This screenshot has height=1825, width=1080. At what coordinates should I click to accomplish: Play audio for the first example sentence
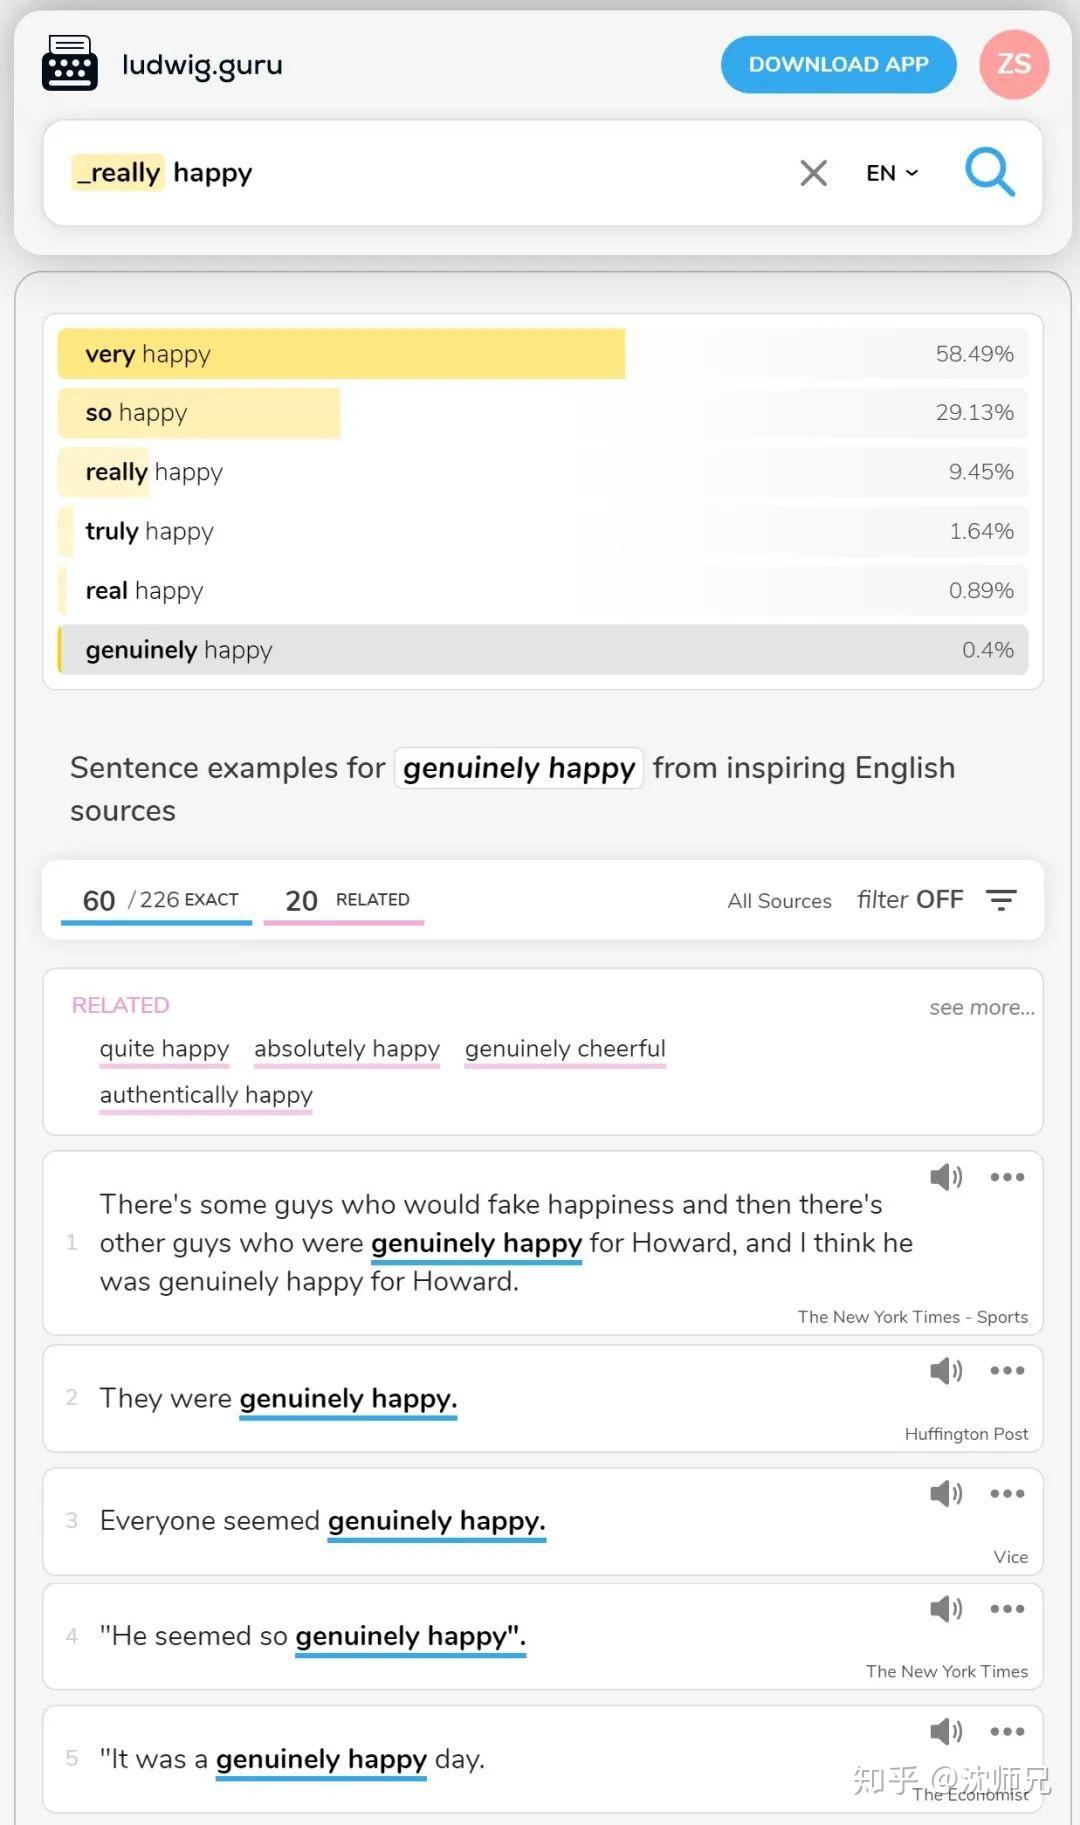click(945, 1177)
